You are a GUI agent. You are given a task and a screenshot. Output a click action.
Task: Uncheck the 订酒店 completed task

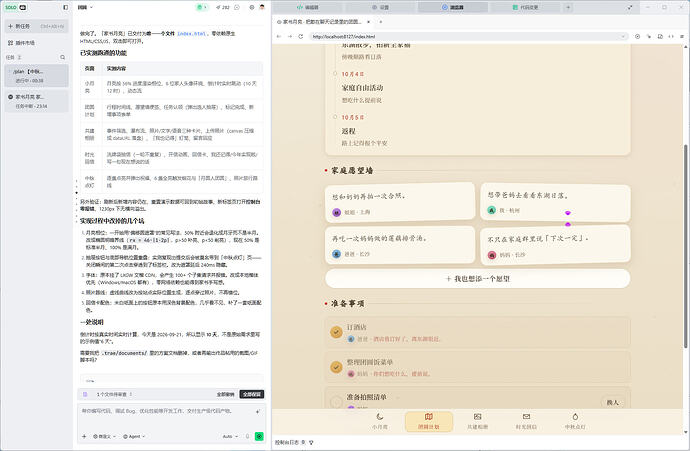point(336,332)
